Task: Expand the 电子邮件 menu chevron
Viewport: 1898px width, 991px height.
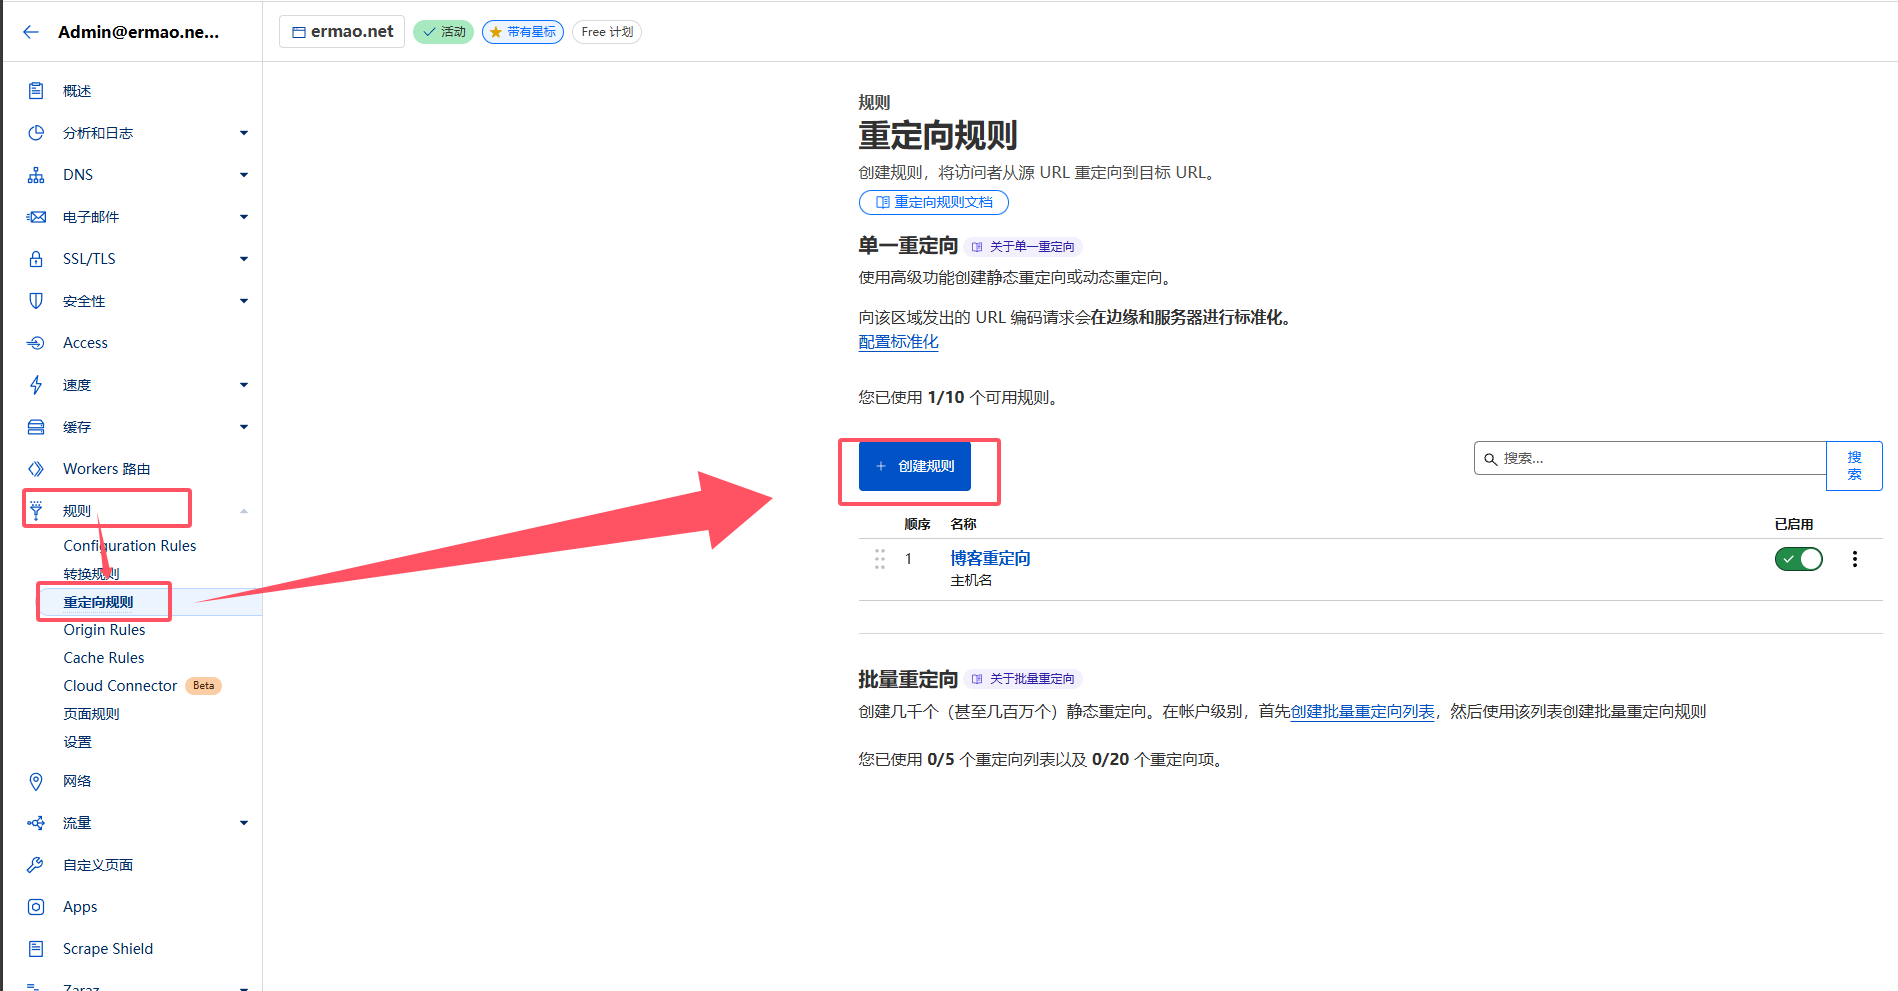Action: pos(243,217)
